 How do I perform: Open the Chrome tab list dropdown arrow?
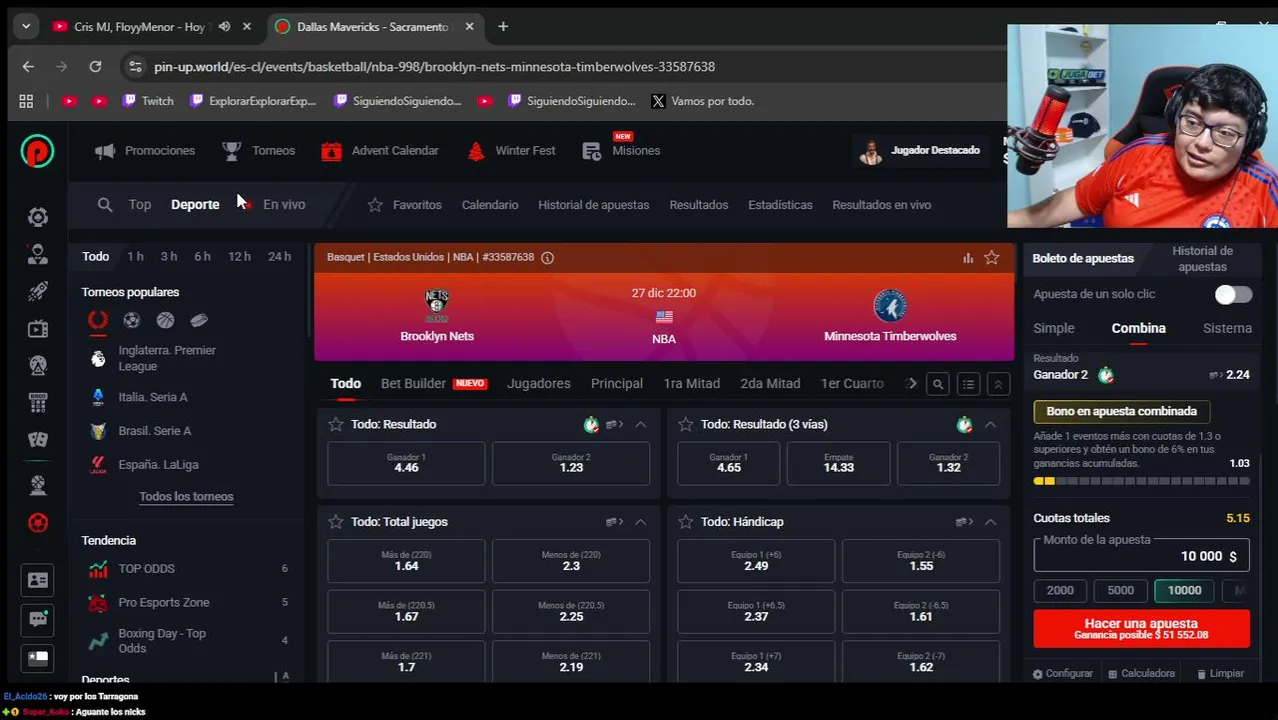click(x=26, y=27)
